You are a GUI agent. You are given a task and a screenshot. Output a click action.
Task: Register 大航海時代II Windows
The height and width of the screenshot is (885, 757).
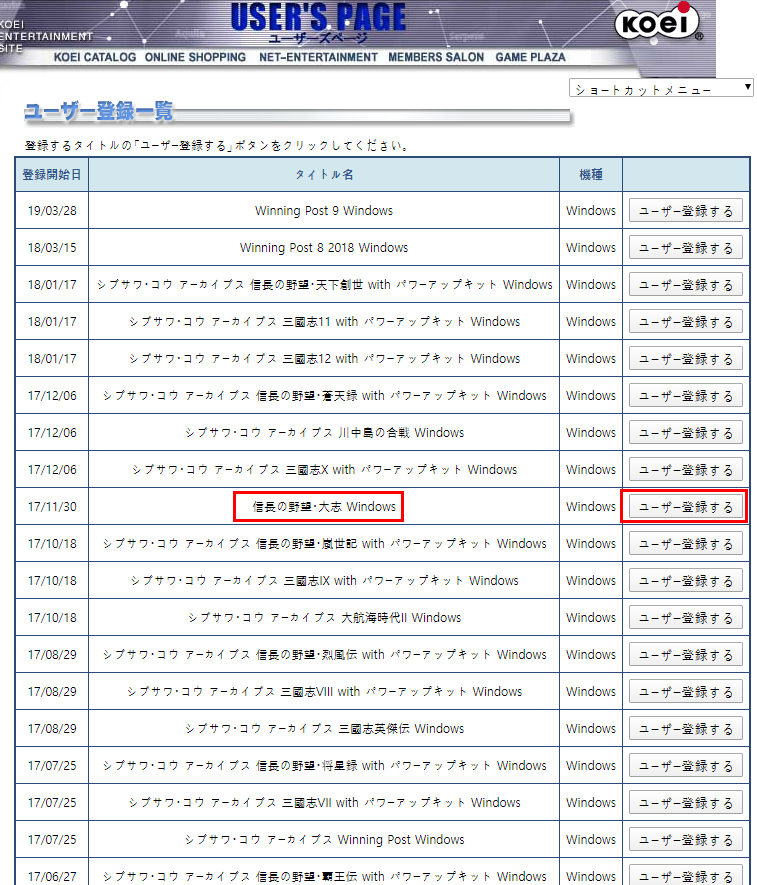(x=686, y=617)
